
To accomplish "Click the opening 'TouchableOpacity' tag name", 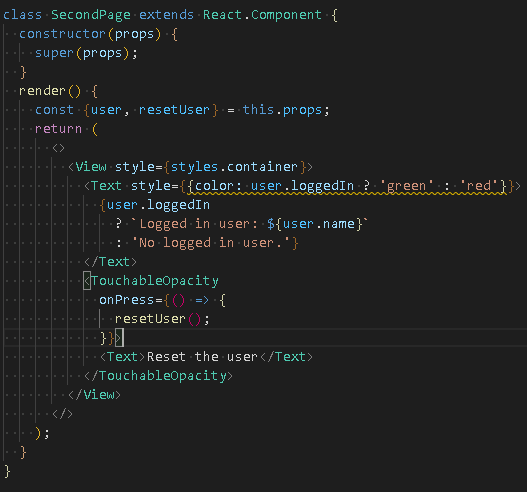I will (155, 281).
